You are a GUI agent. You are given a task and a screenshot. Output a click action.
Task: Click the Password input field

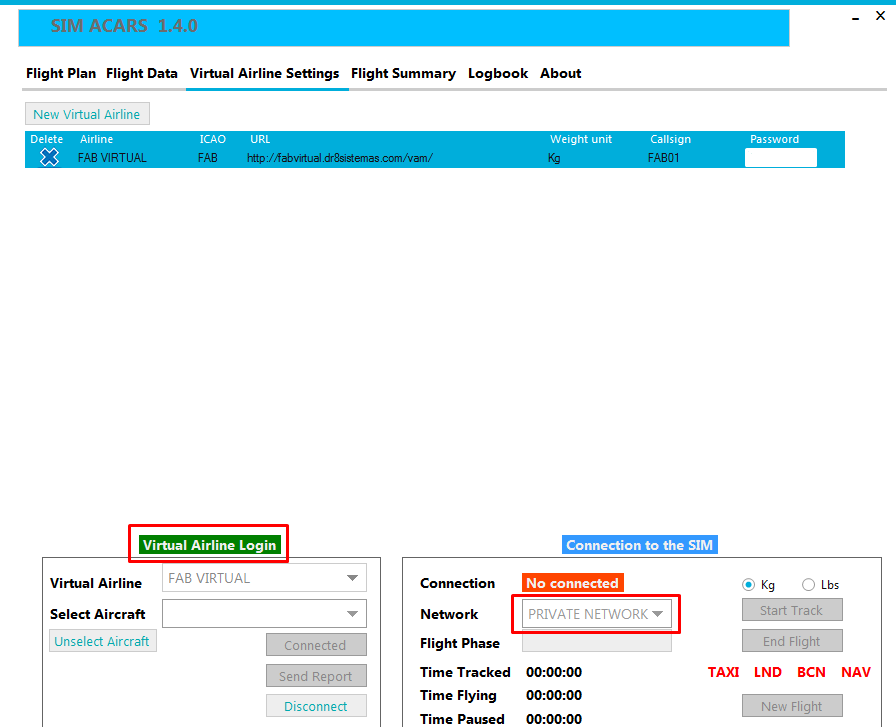click(781, 157)
